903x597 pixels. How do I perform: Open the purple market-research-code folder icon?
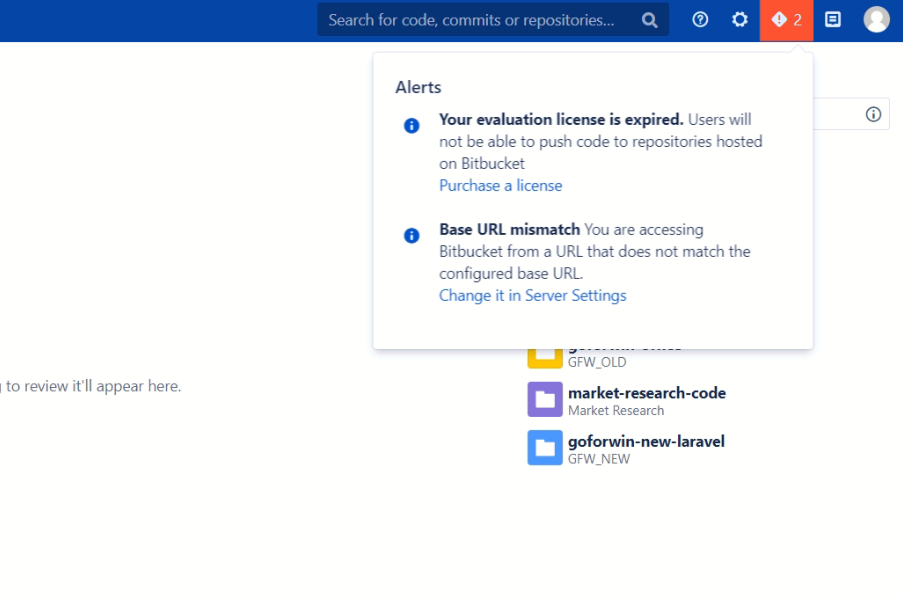click(x=545, y=400)
